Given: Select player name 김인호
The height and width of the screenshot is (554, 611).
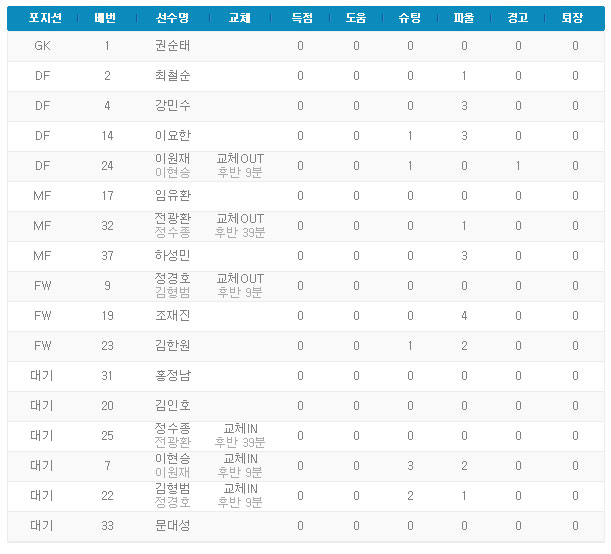Looking at the screenshot, I should coord(172,406).
